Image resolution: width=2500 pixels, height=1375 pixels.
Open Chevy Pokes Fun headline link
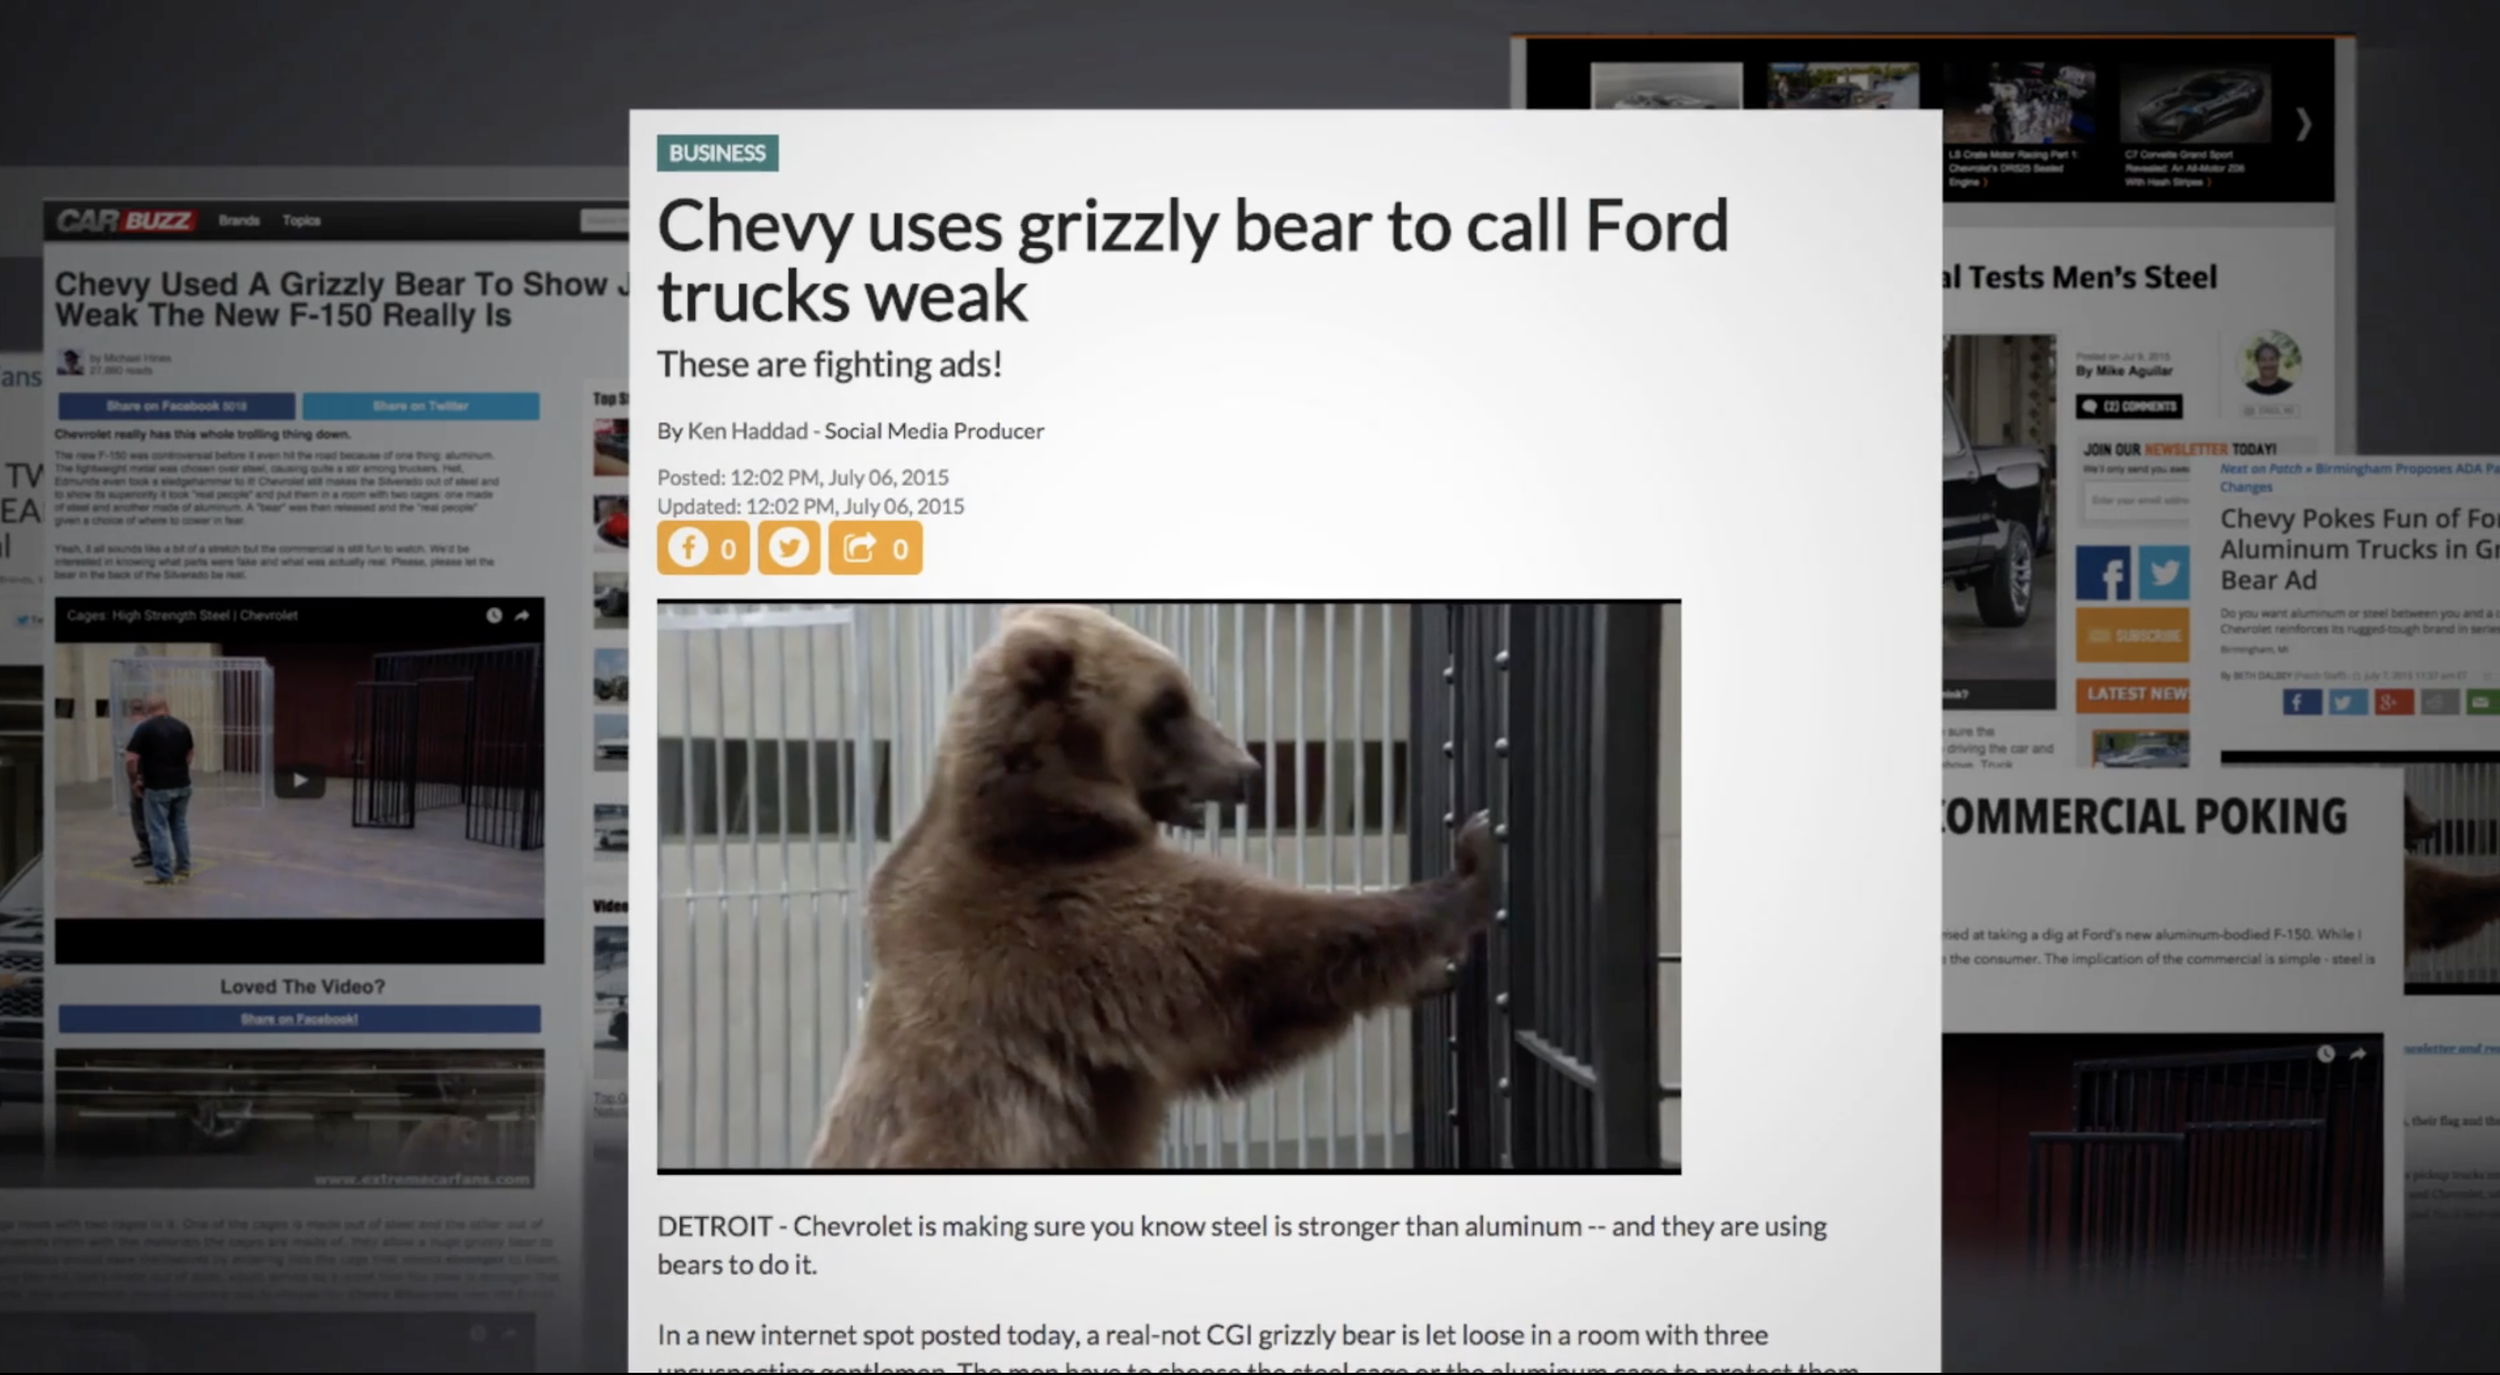coord(2359,549)
